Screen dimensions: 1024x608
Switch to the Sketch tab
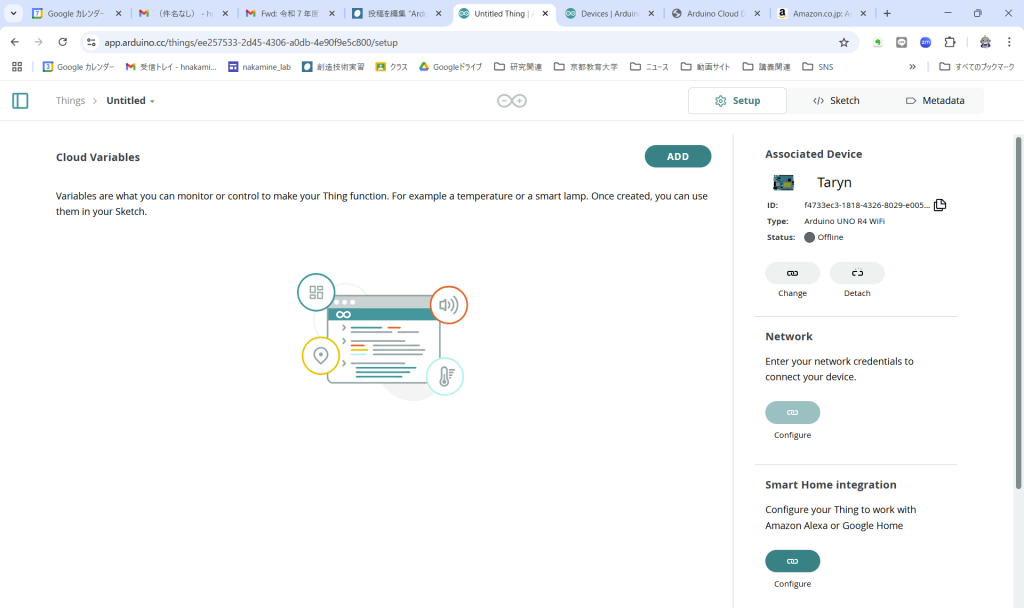coord(836,101)
